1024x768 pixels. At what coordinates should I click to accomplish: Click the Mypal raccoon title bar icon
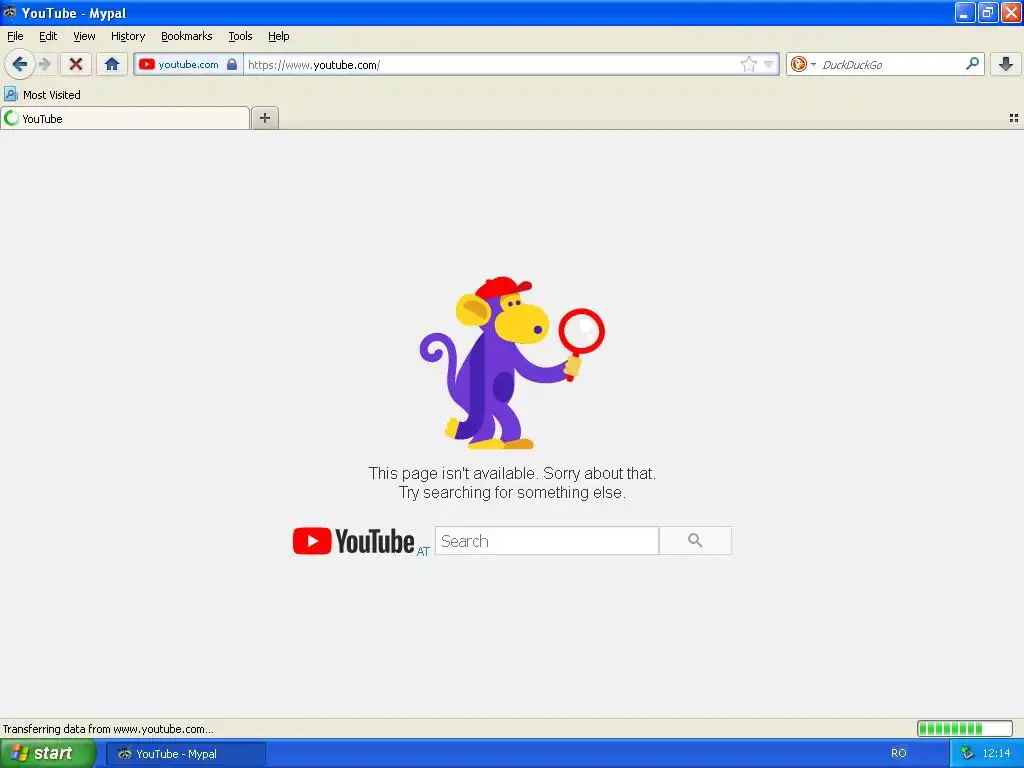pyautogui.click(x=10, y=12)
